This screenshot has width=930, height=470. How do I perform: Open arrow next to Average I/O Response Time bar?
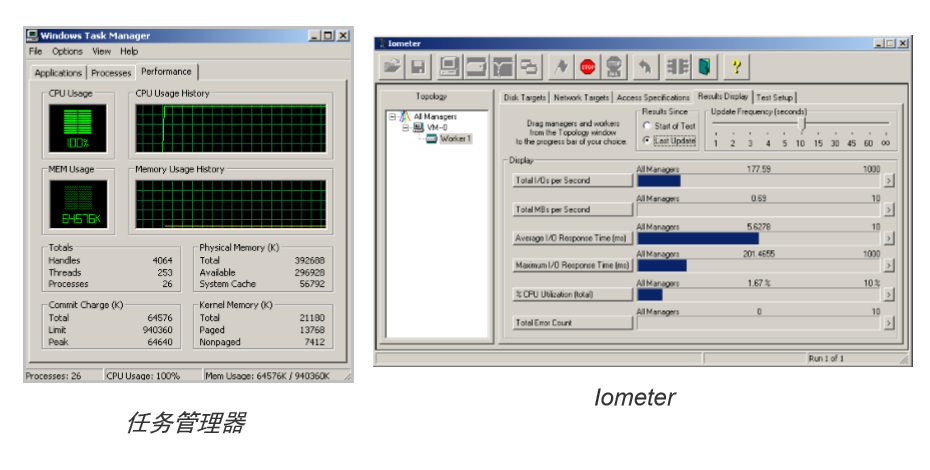[888, 238]
